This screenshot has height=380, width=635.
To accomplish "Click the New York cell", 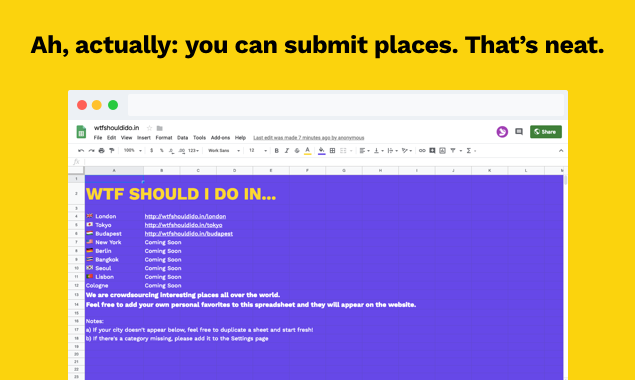I will pyautogui.click(x=114, y=242).
